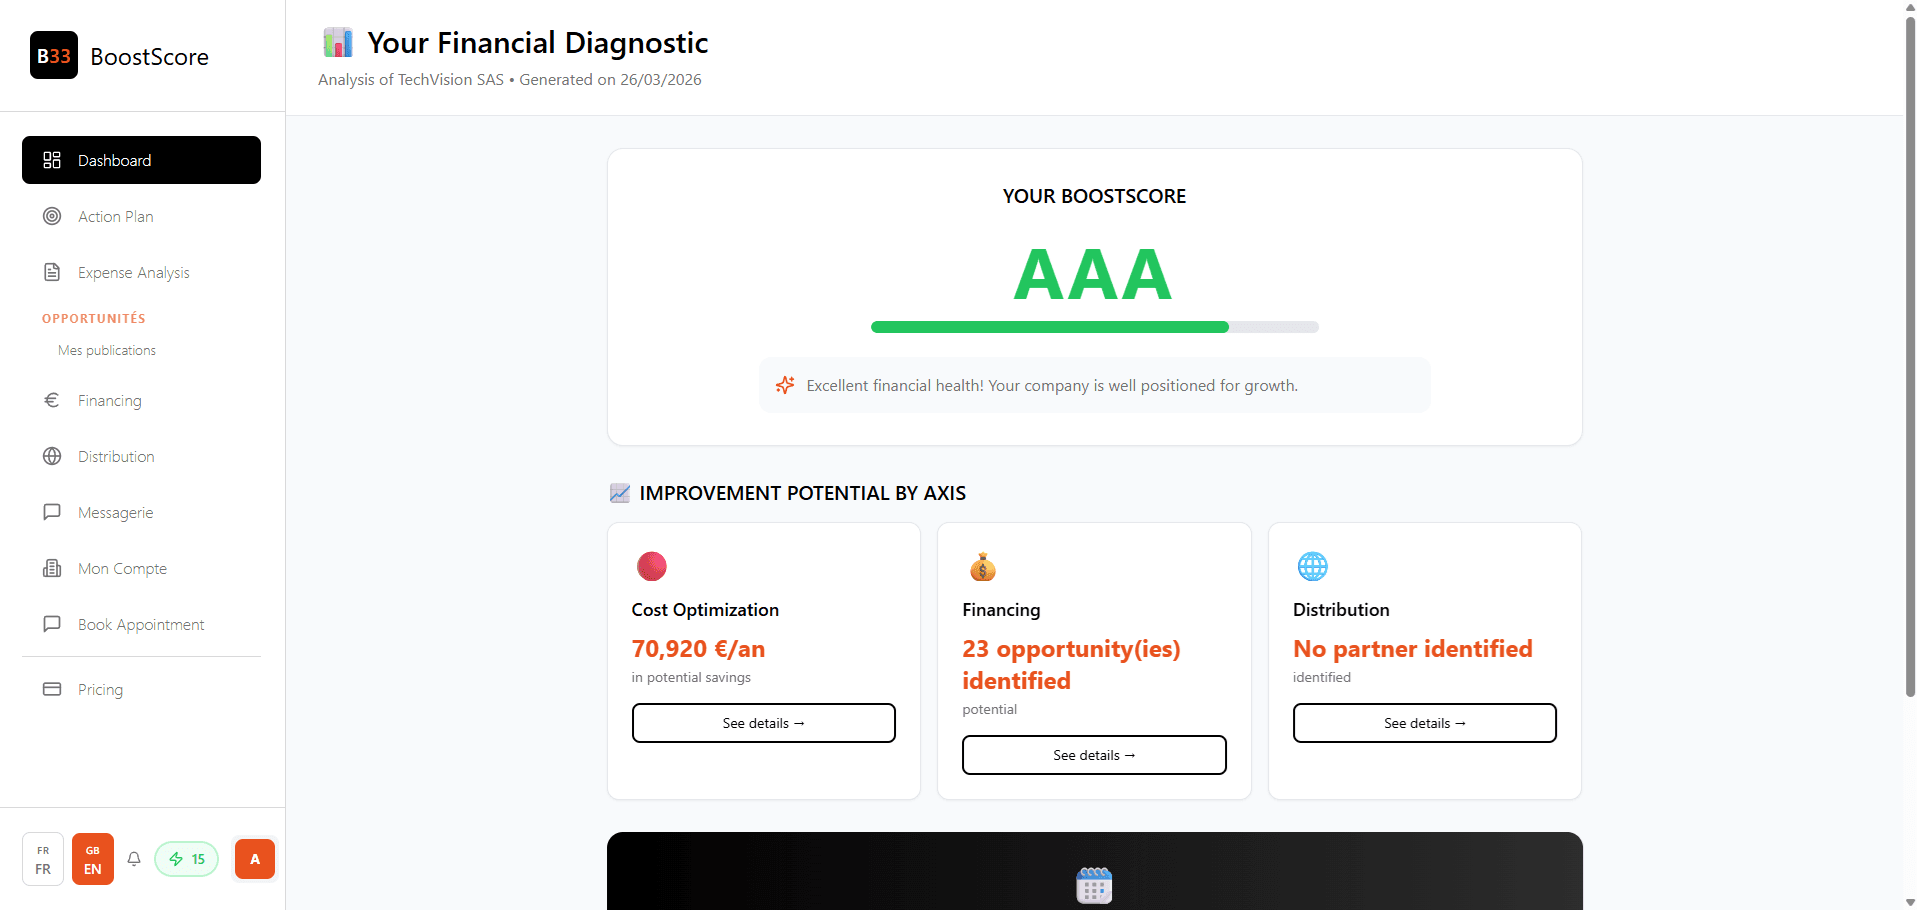Select the Dashboard grid icon

52,160
